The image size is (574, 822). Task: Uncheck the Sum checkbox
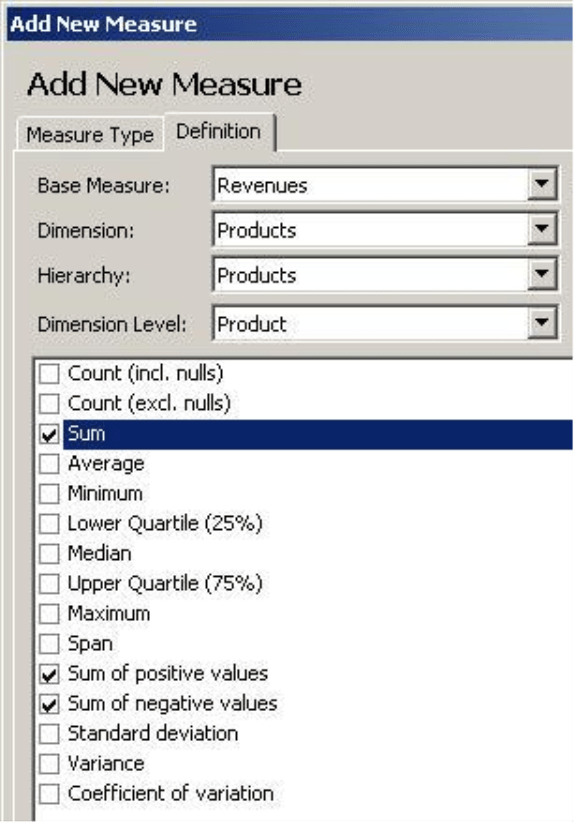coord(49,434)
